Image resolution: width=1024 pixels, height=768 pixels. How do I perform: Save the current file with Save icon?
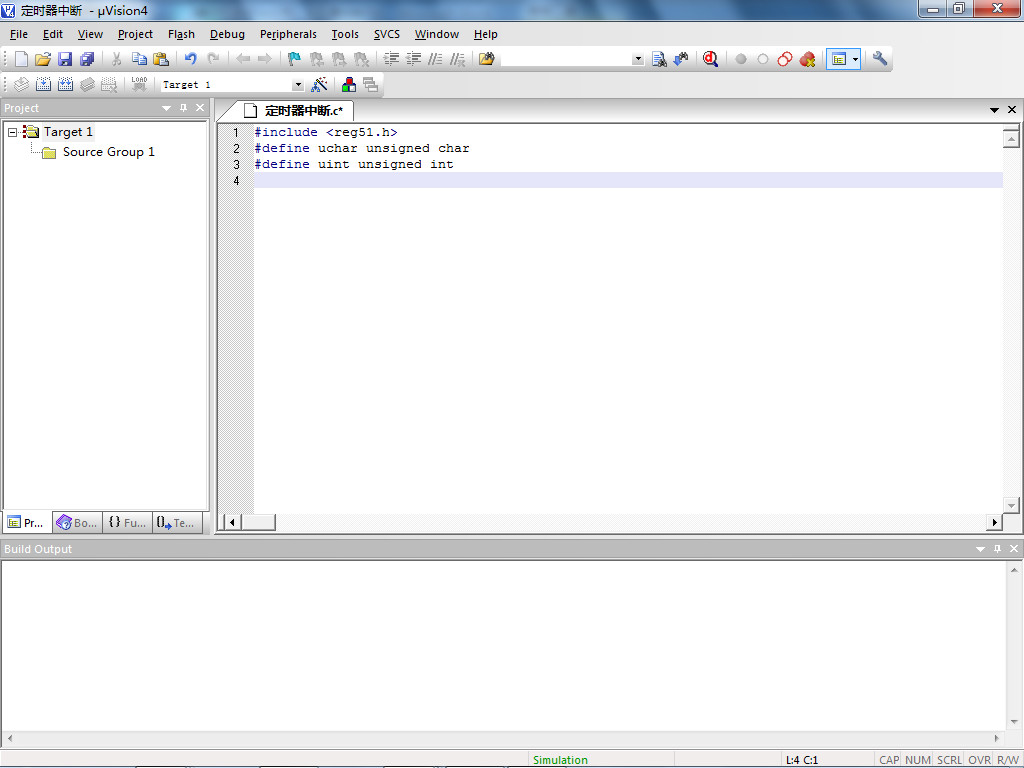(65, 59)
